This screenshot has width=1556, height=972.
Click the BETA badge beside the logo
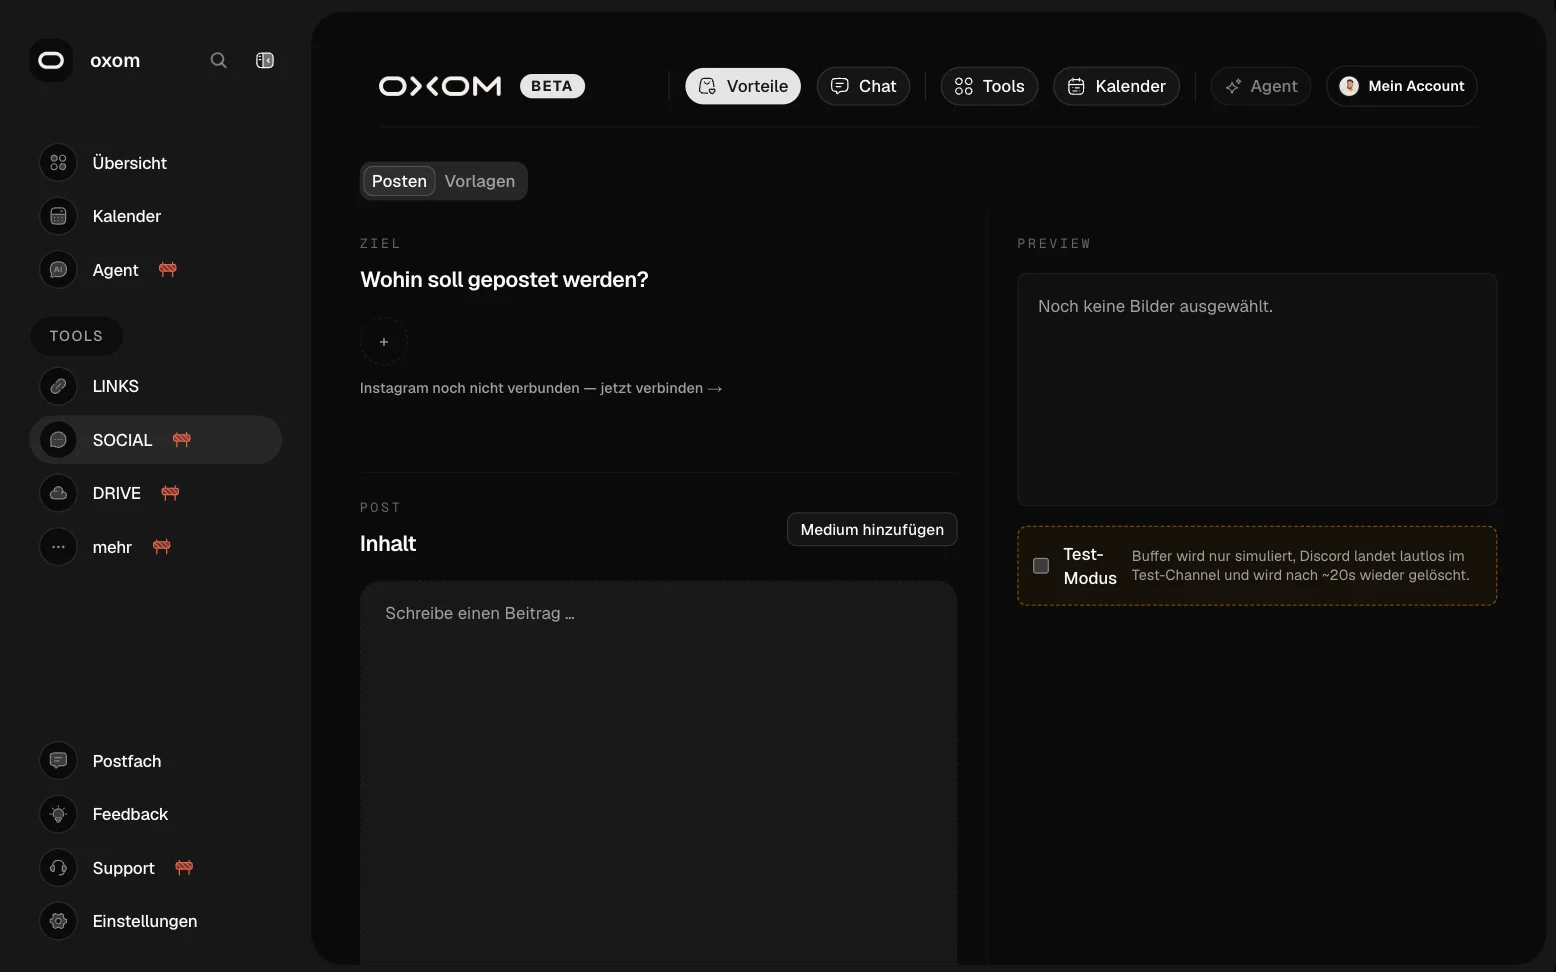click(x=552, y=86)
